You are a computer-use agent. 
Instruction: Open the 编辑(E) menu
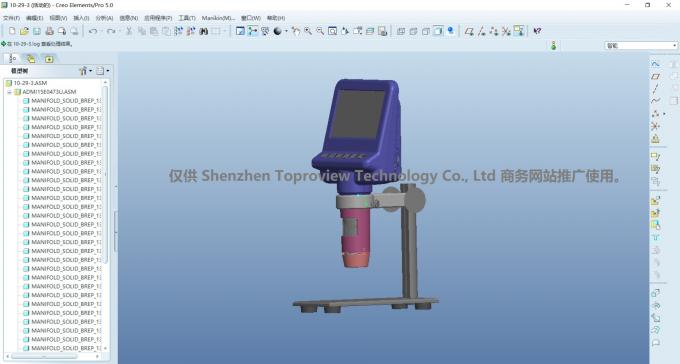[x=34, y=18]
